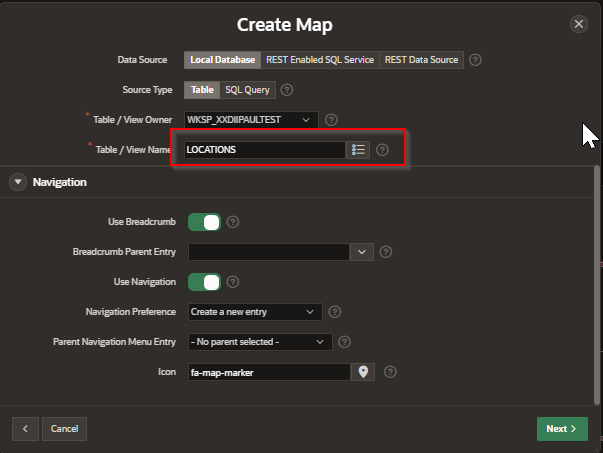Go to Next wizard step
603x453 pixels.
pyautogui.click(x=562, y=429)
